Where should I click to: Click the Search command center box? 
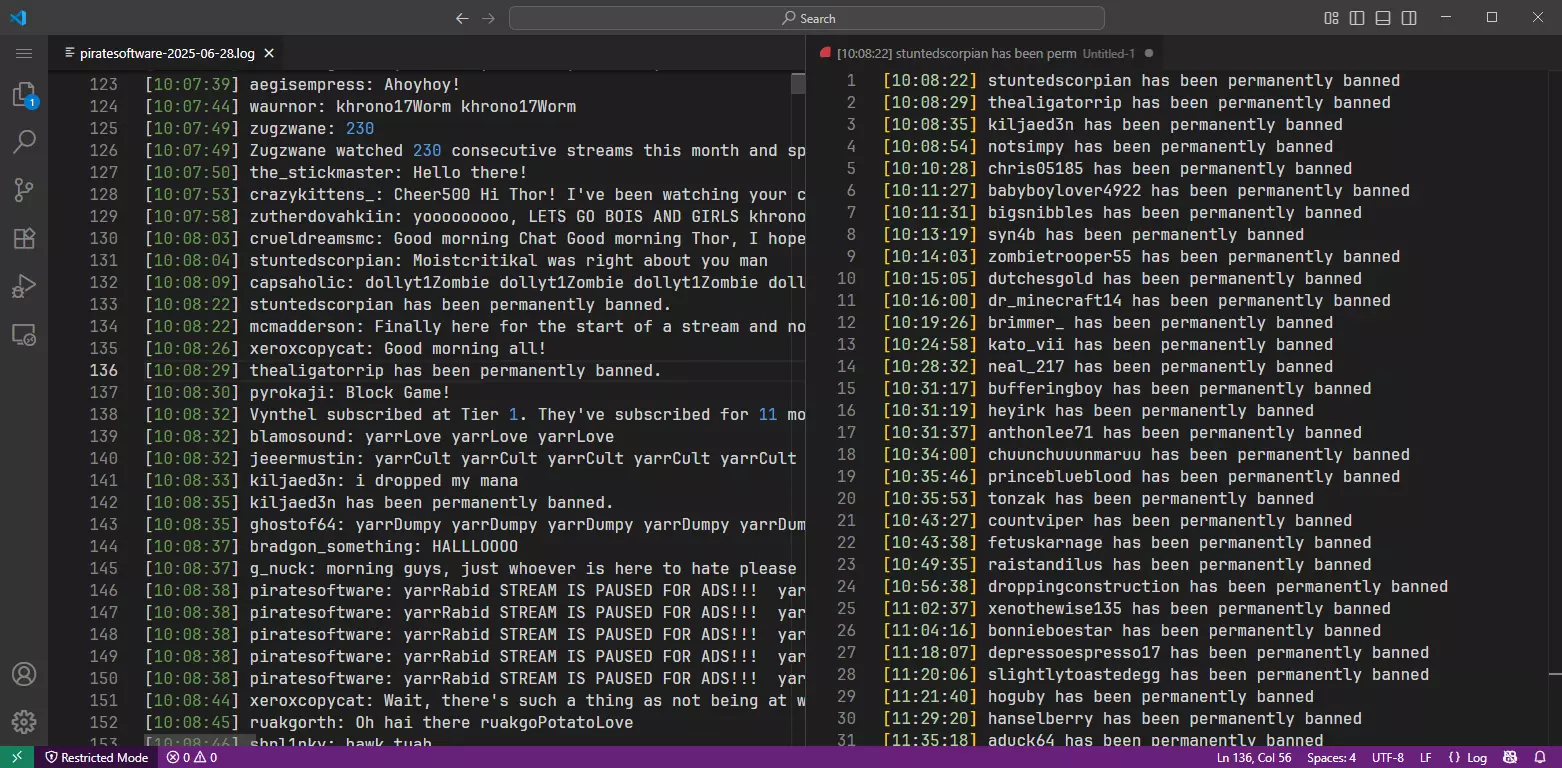(x=807, y=18)
